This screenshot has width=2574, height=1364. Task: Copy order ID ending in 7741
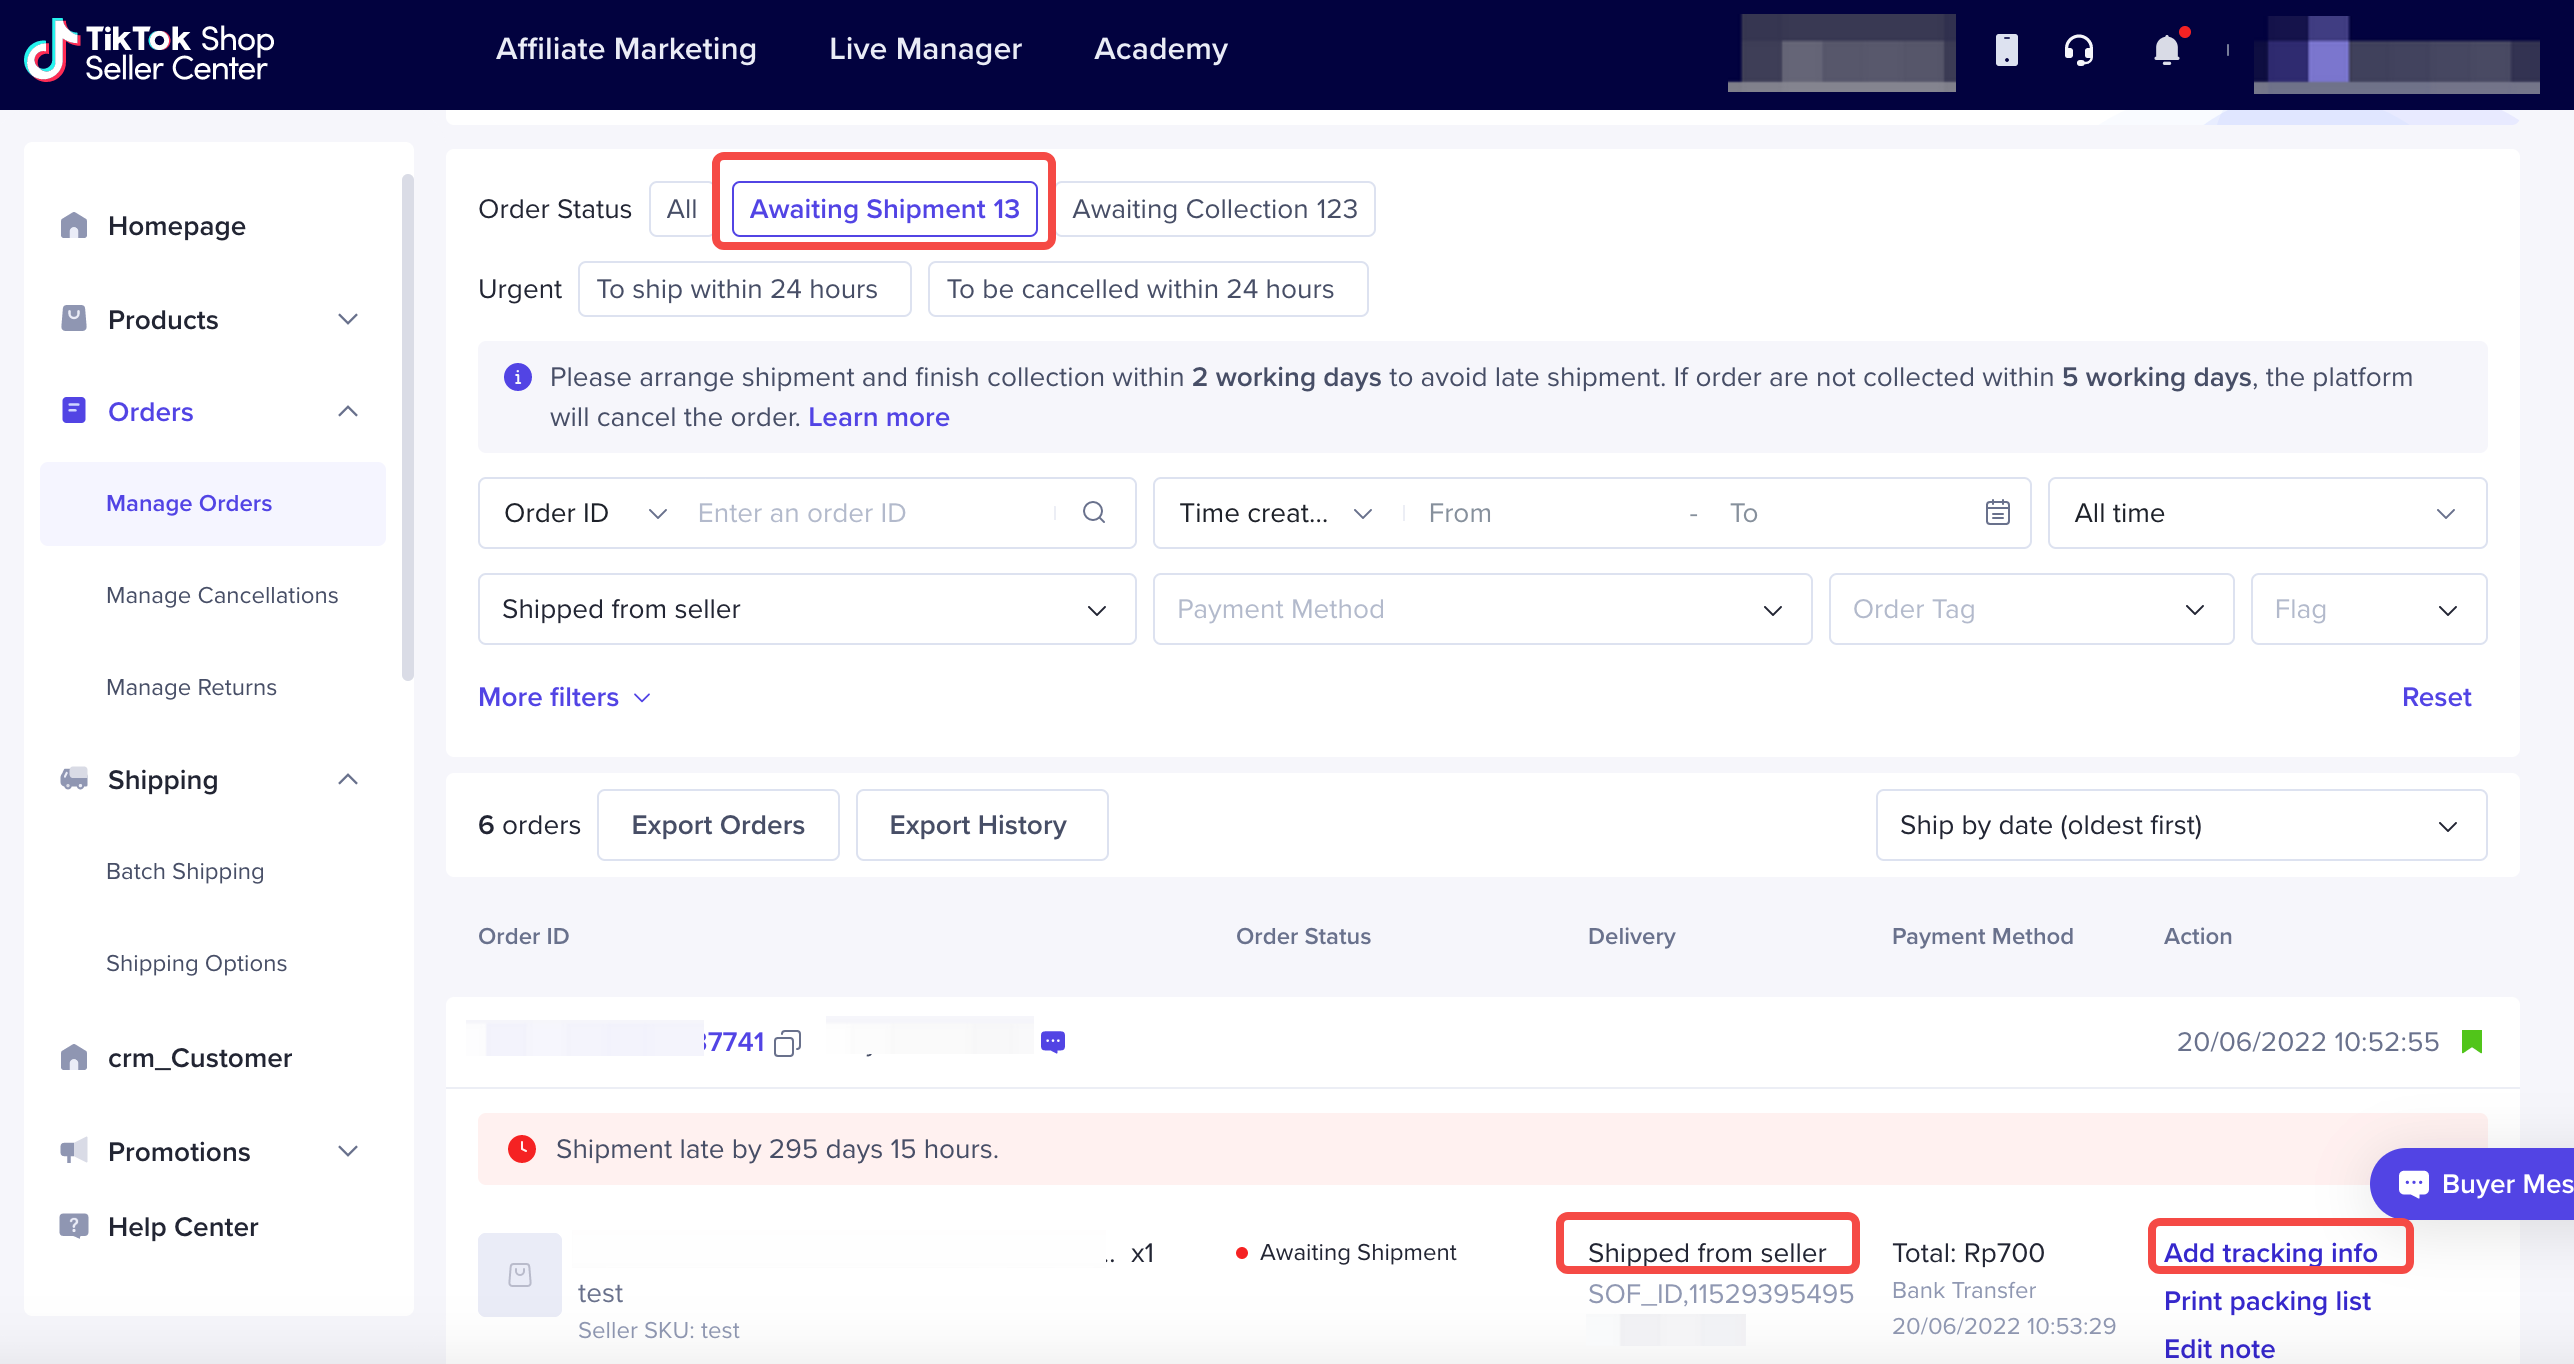788,1043
